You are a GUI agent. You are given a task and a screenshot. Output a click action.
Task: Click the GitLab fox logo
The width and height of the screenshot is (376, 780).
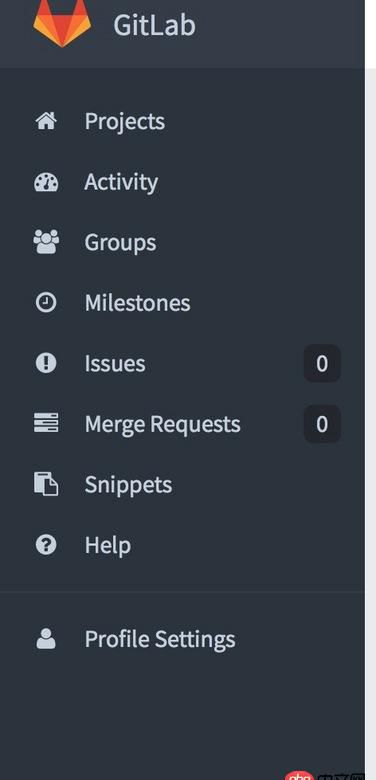coord(62,23)
